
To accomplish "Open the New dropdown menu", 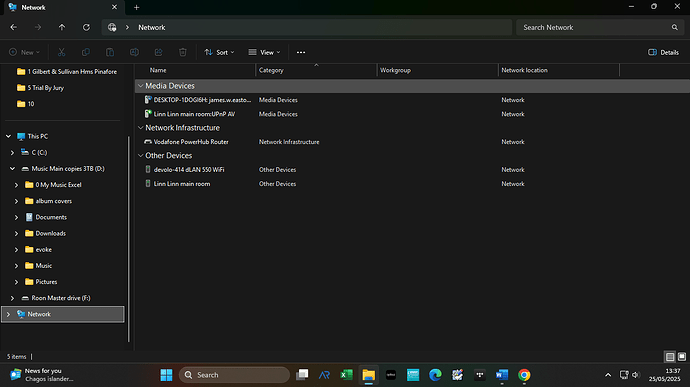I will pos(25,52).
